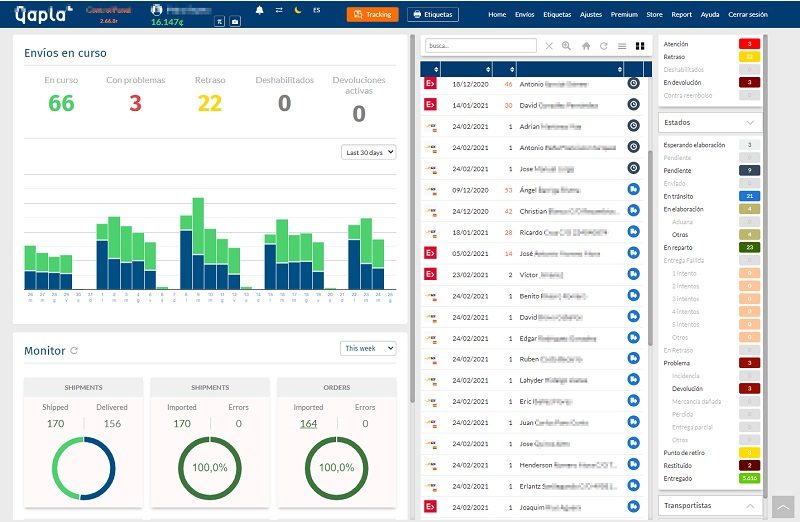This screenshot has width=800, height=522.
Task: Refresh the Monitor section
Action: tap(74, 351)
